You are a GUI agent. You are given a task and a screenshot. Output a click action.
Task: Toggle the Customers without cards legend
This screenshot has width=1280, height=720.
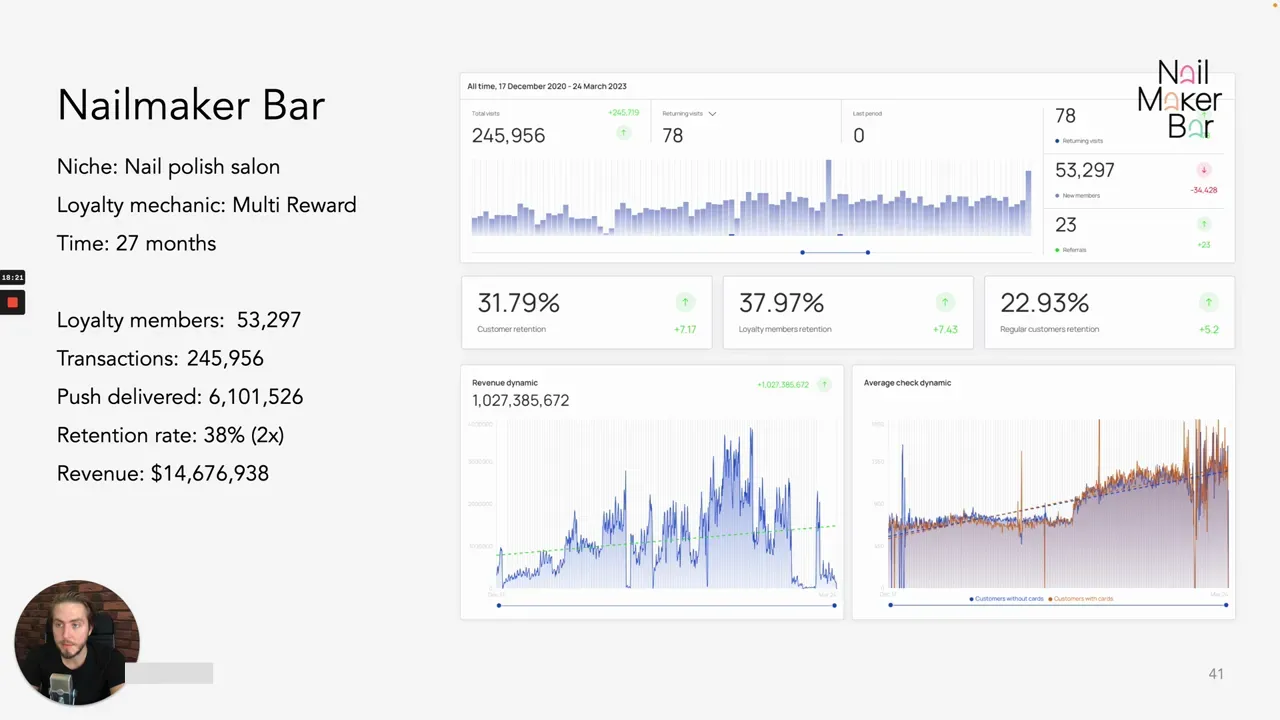click(x=1006, y=599)
